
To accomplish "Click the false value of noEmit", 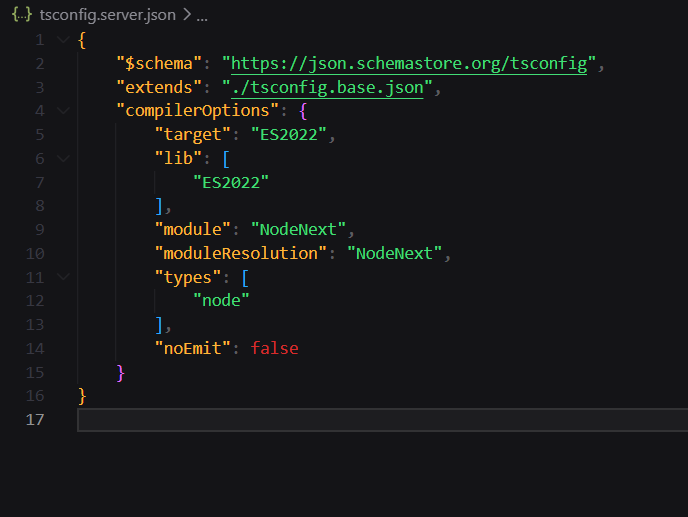I will point(275,348).
